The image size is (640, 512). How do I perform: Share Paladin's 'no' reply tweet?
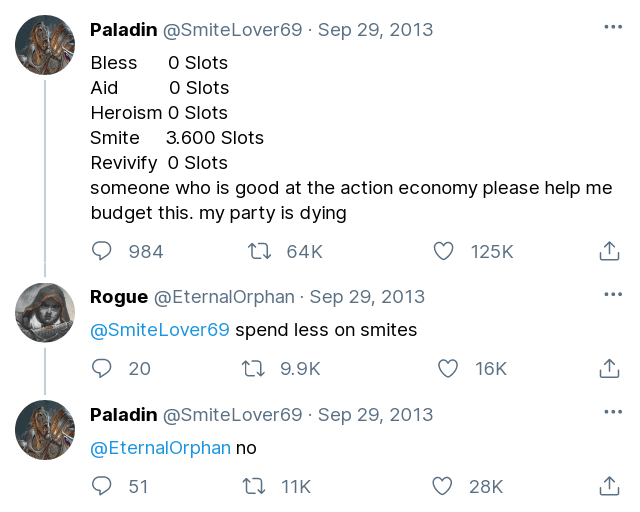pos(609,486)
